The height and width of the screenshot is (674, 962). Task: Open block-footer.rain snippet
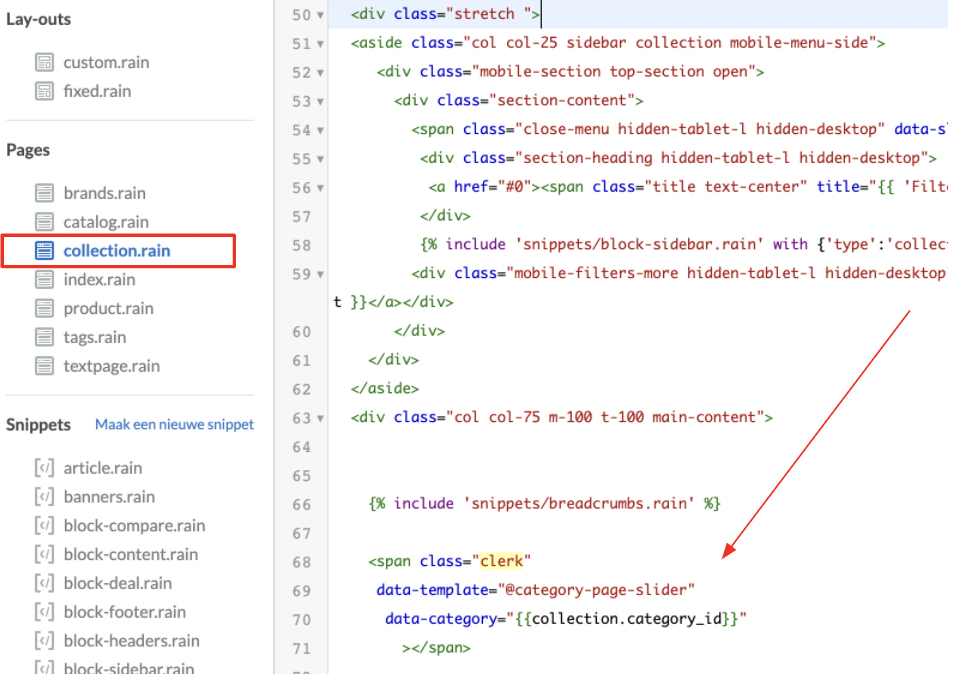(x=124, y=612)
